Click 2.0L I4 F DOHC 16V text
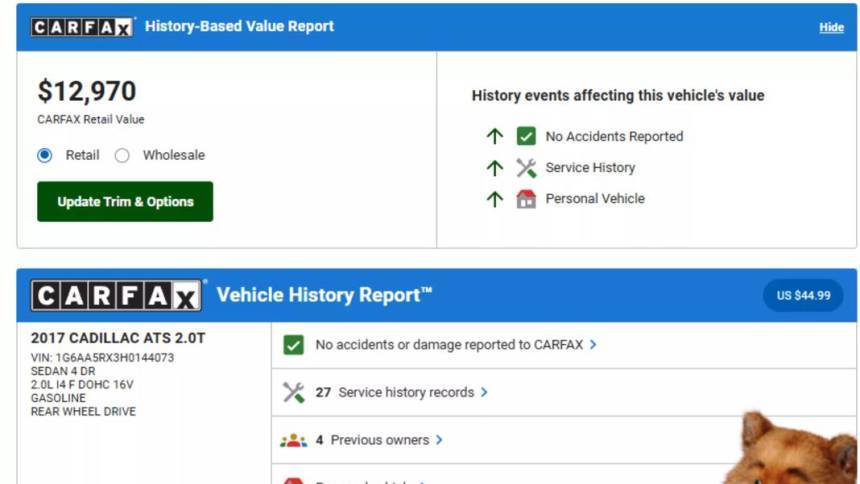Image resolution: width=860 pixels, height=484 pixels. [x=82, y=385]
